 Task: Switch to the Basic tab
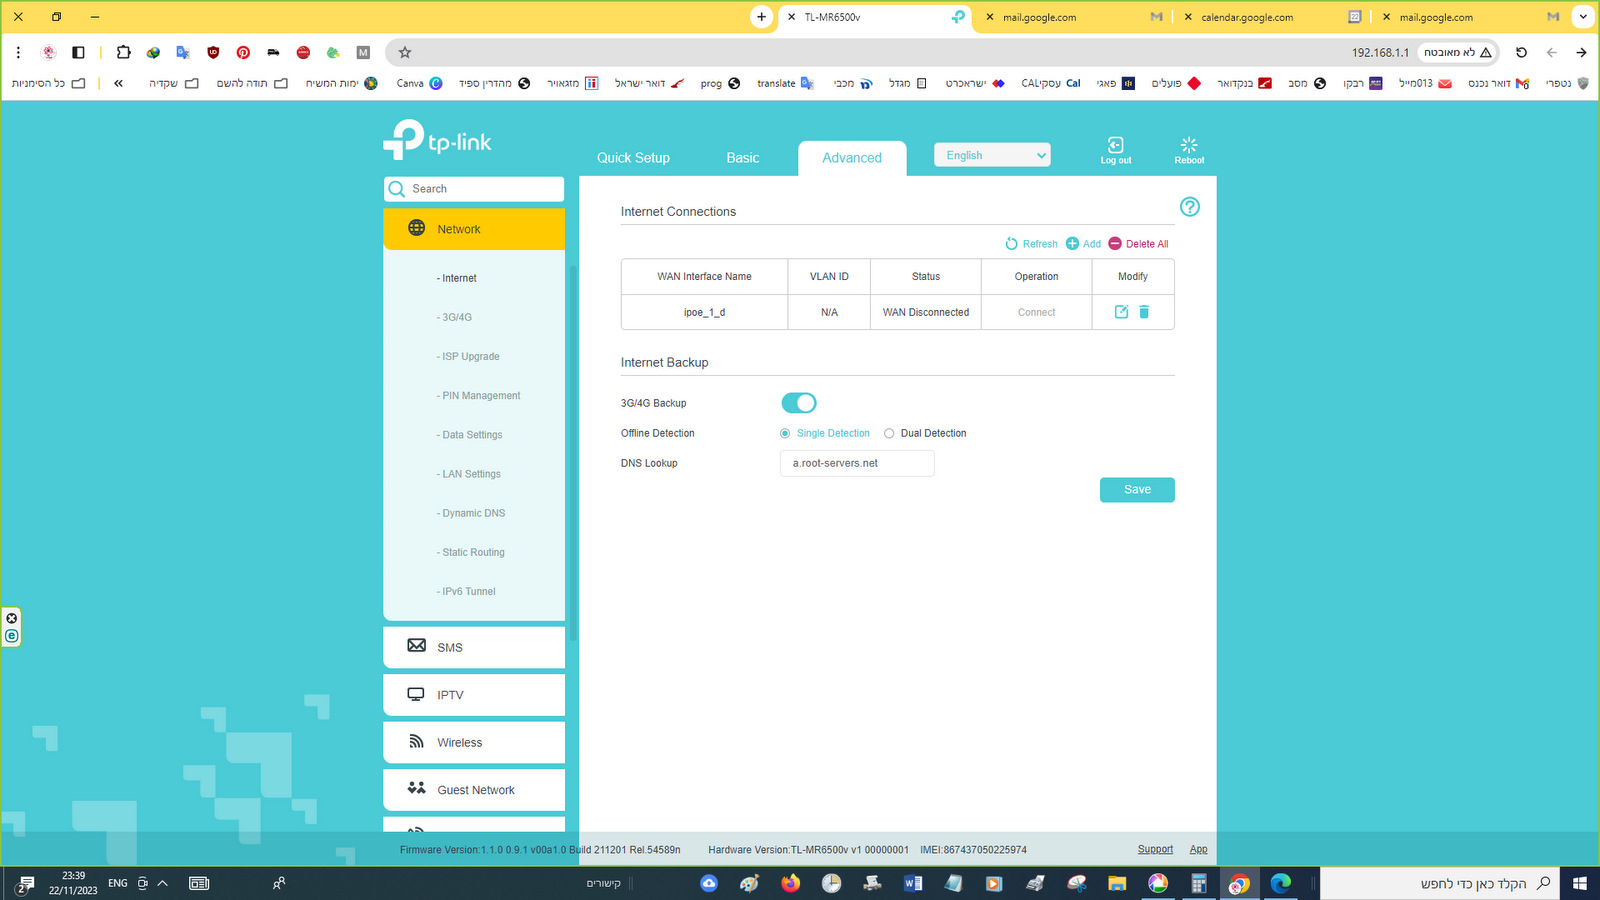743,158
